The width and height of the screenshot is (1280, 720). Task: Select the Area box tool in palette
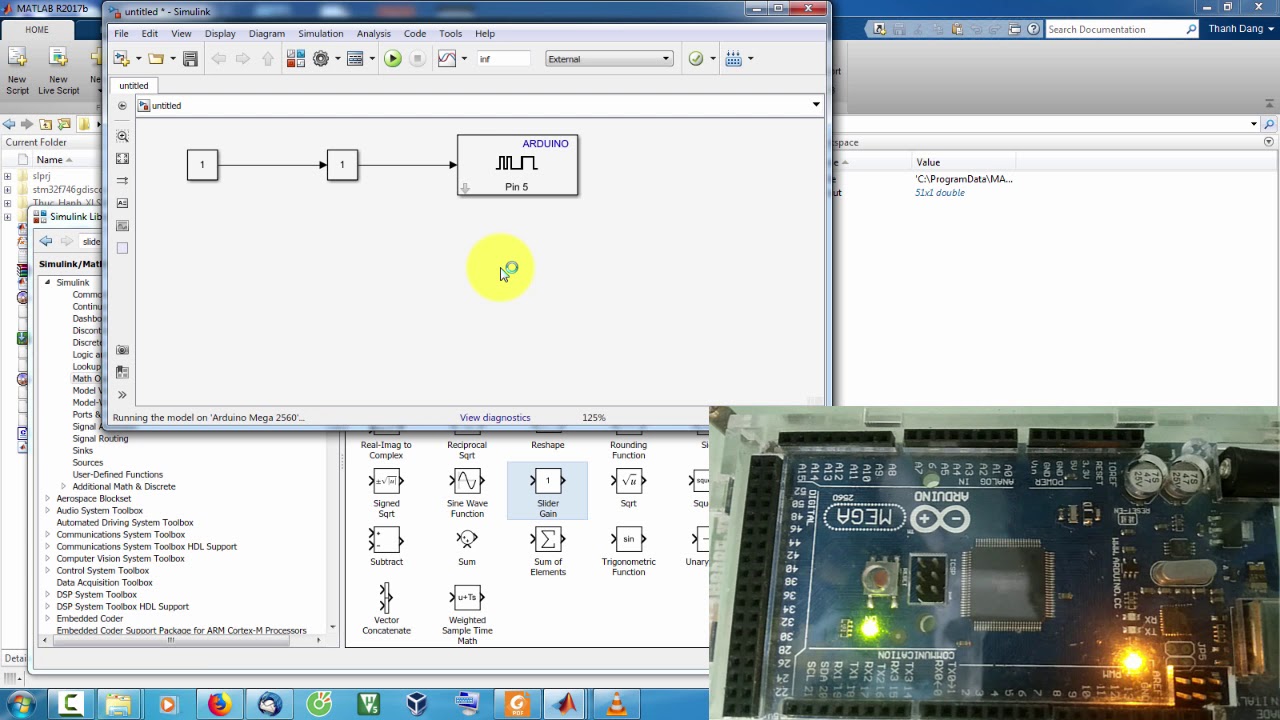(123, 248)
